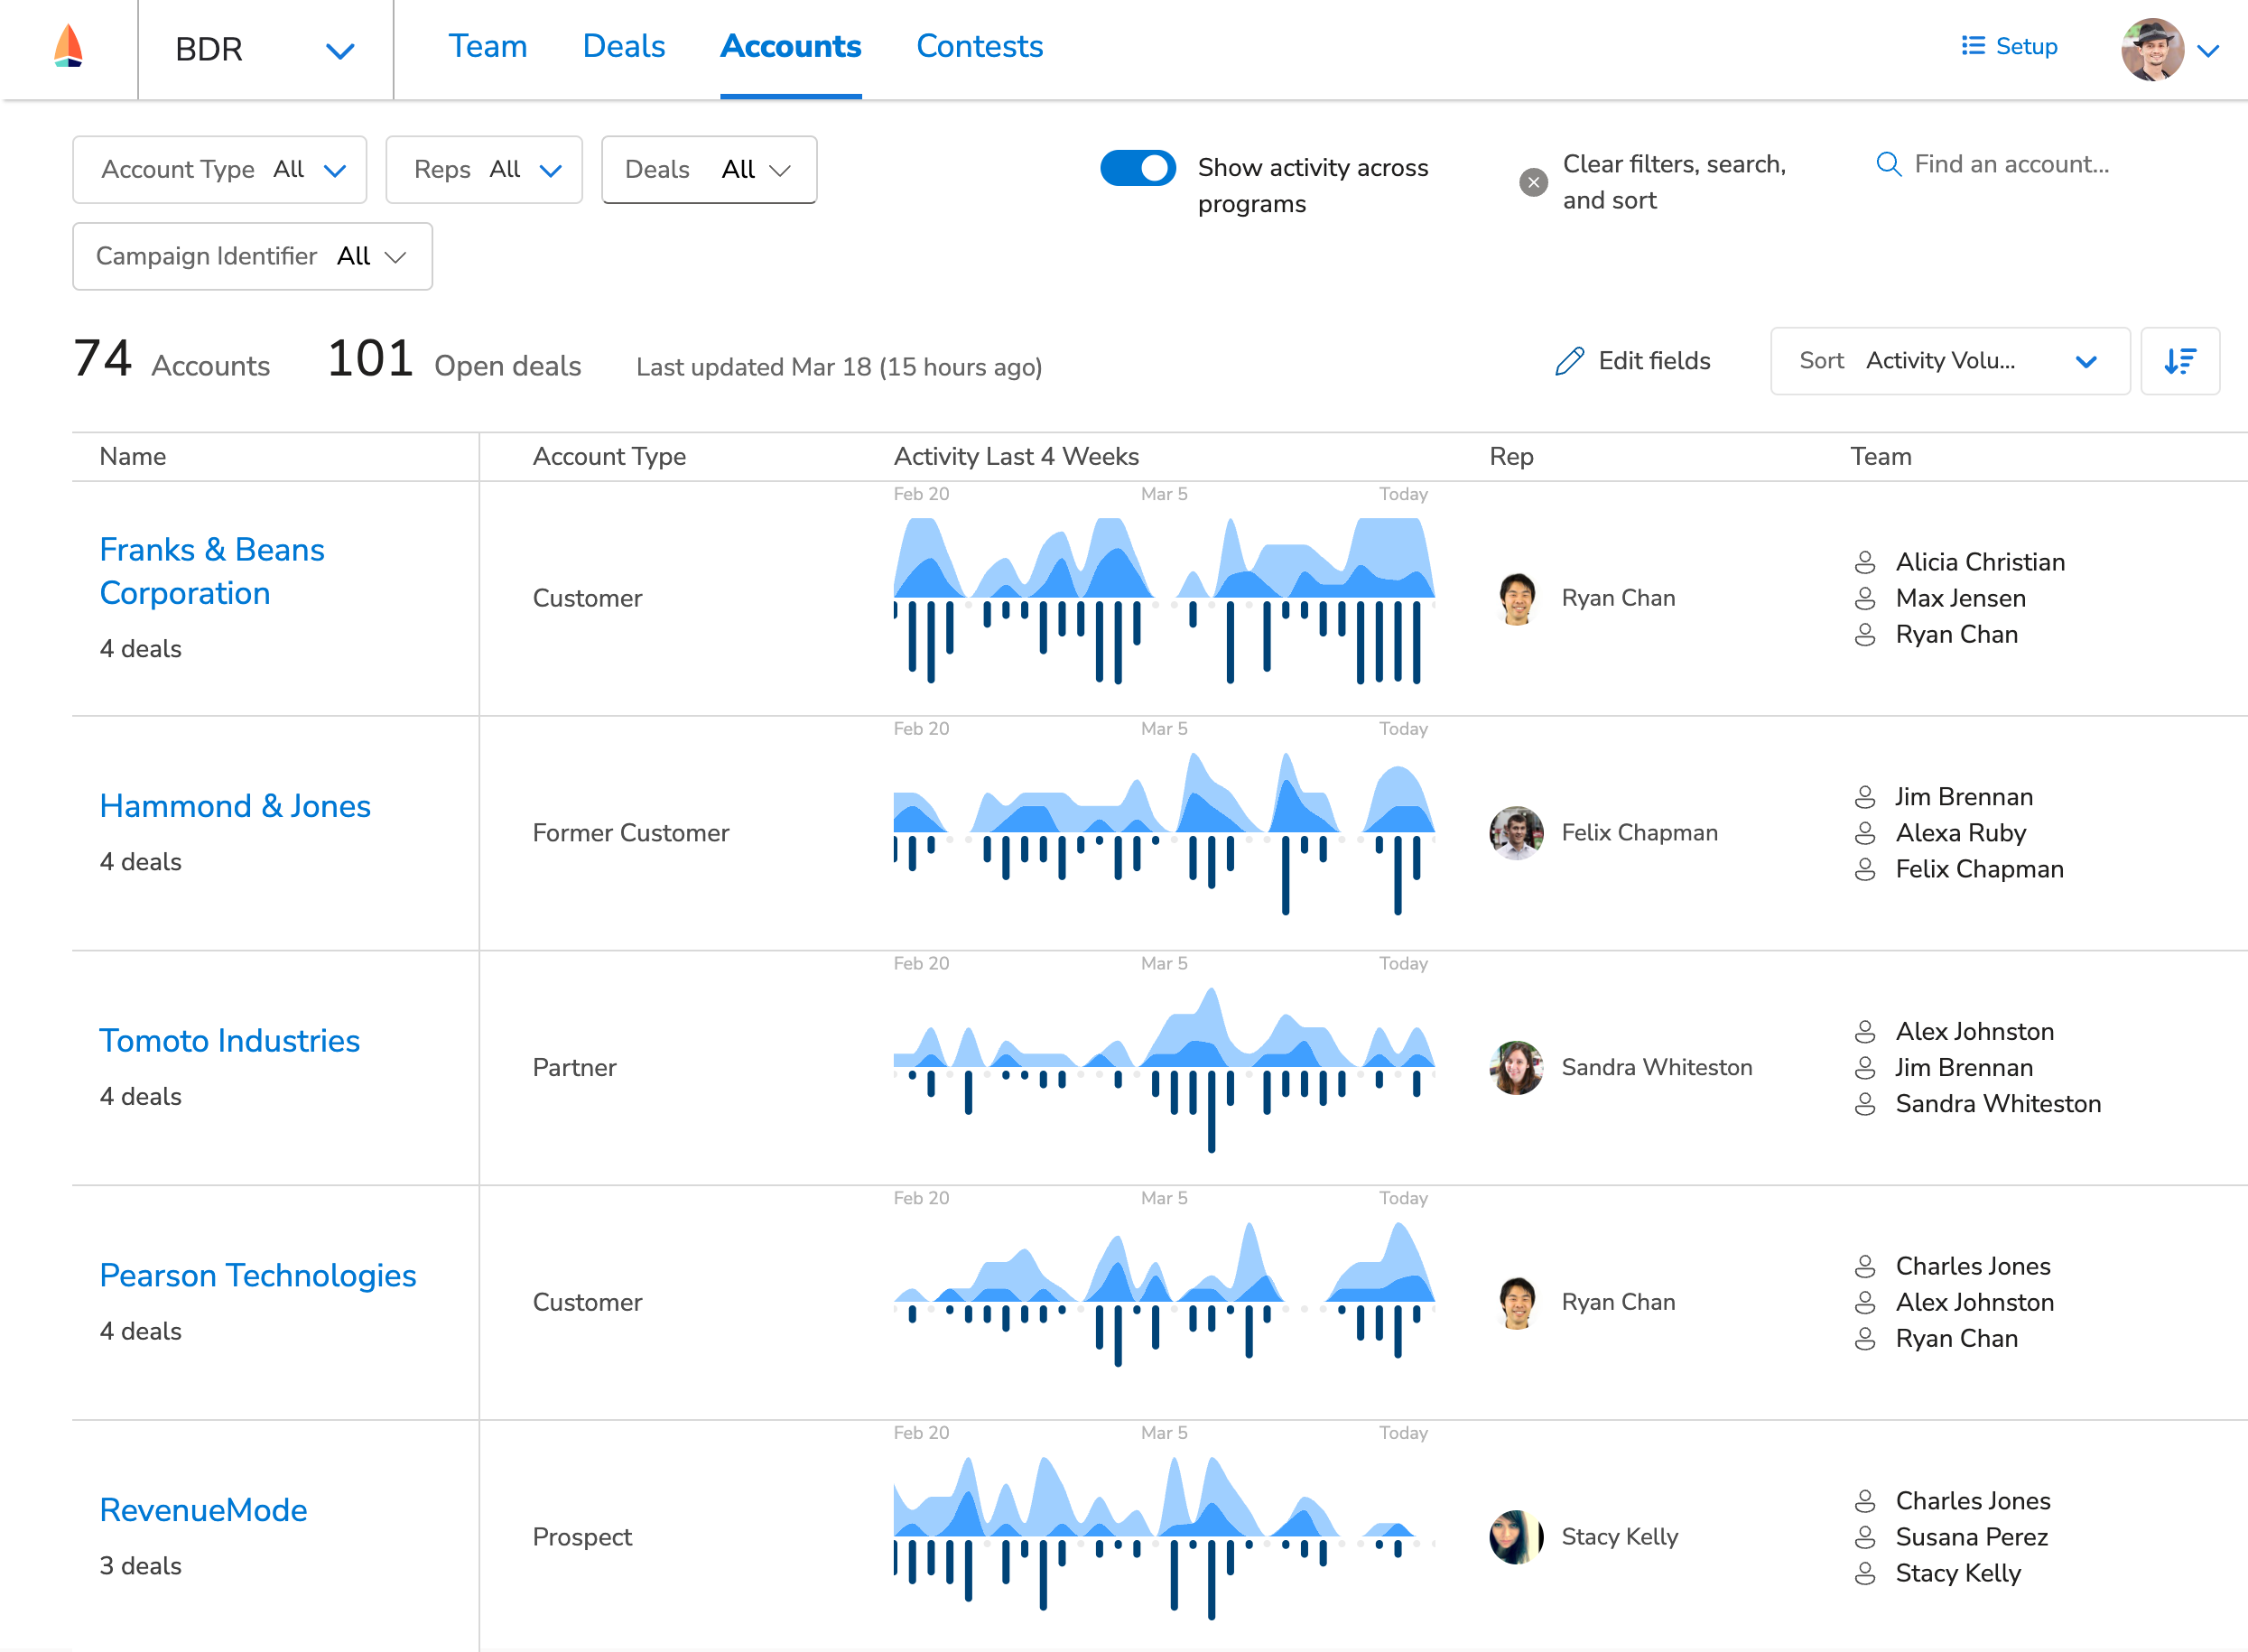Go to the Team tab
The image size is (2248, 1652).
(x=487, y=46)
